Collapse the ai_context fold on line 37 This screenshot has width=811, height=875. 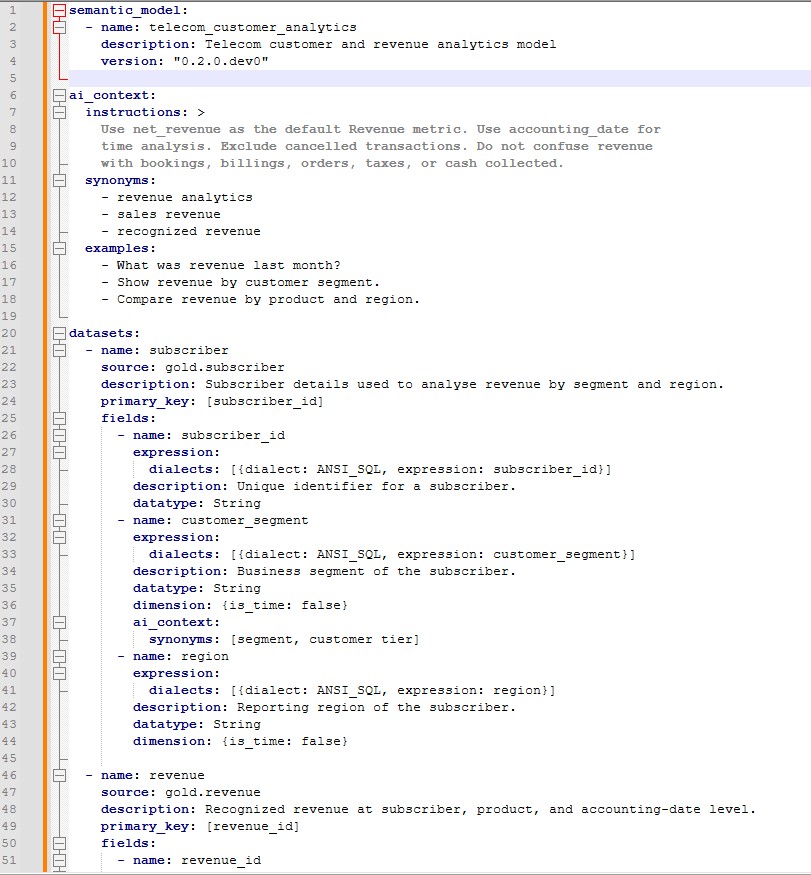[x=59, y=622]
